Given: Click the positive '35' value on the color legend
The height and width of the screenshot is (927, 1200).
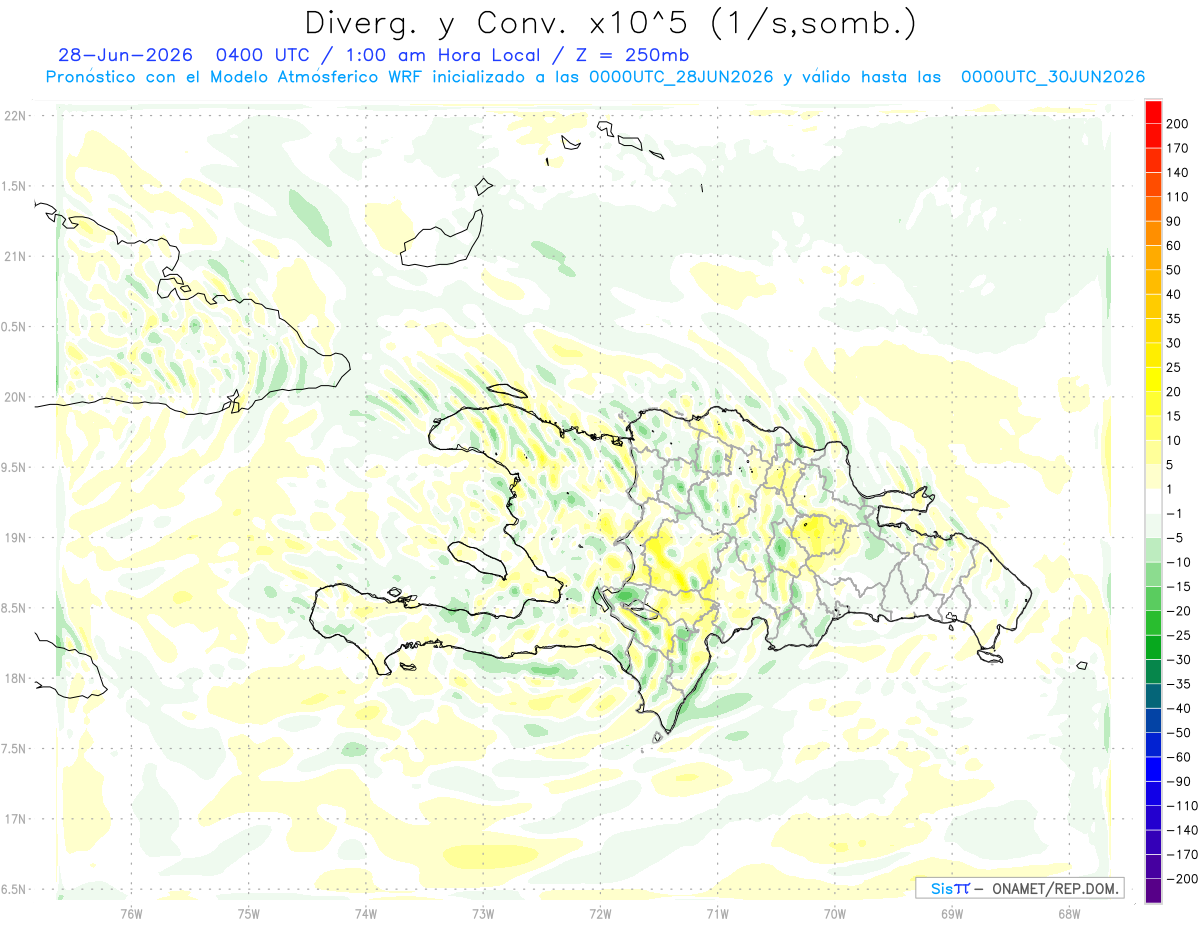Looking at the screenshot, I should tap(1174, 318).
